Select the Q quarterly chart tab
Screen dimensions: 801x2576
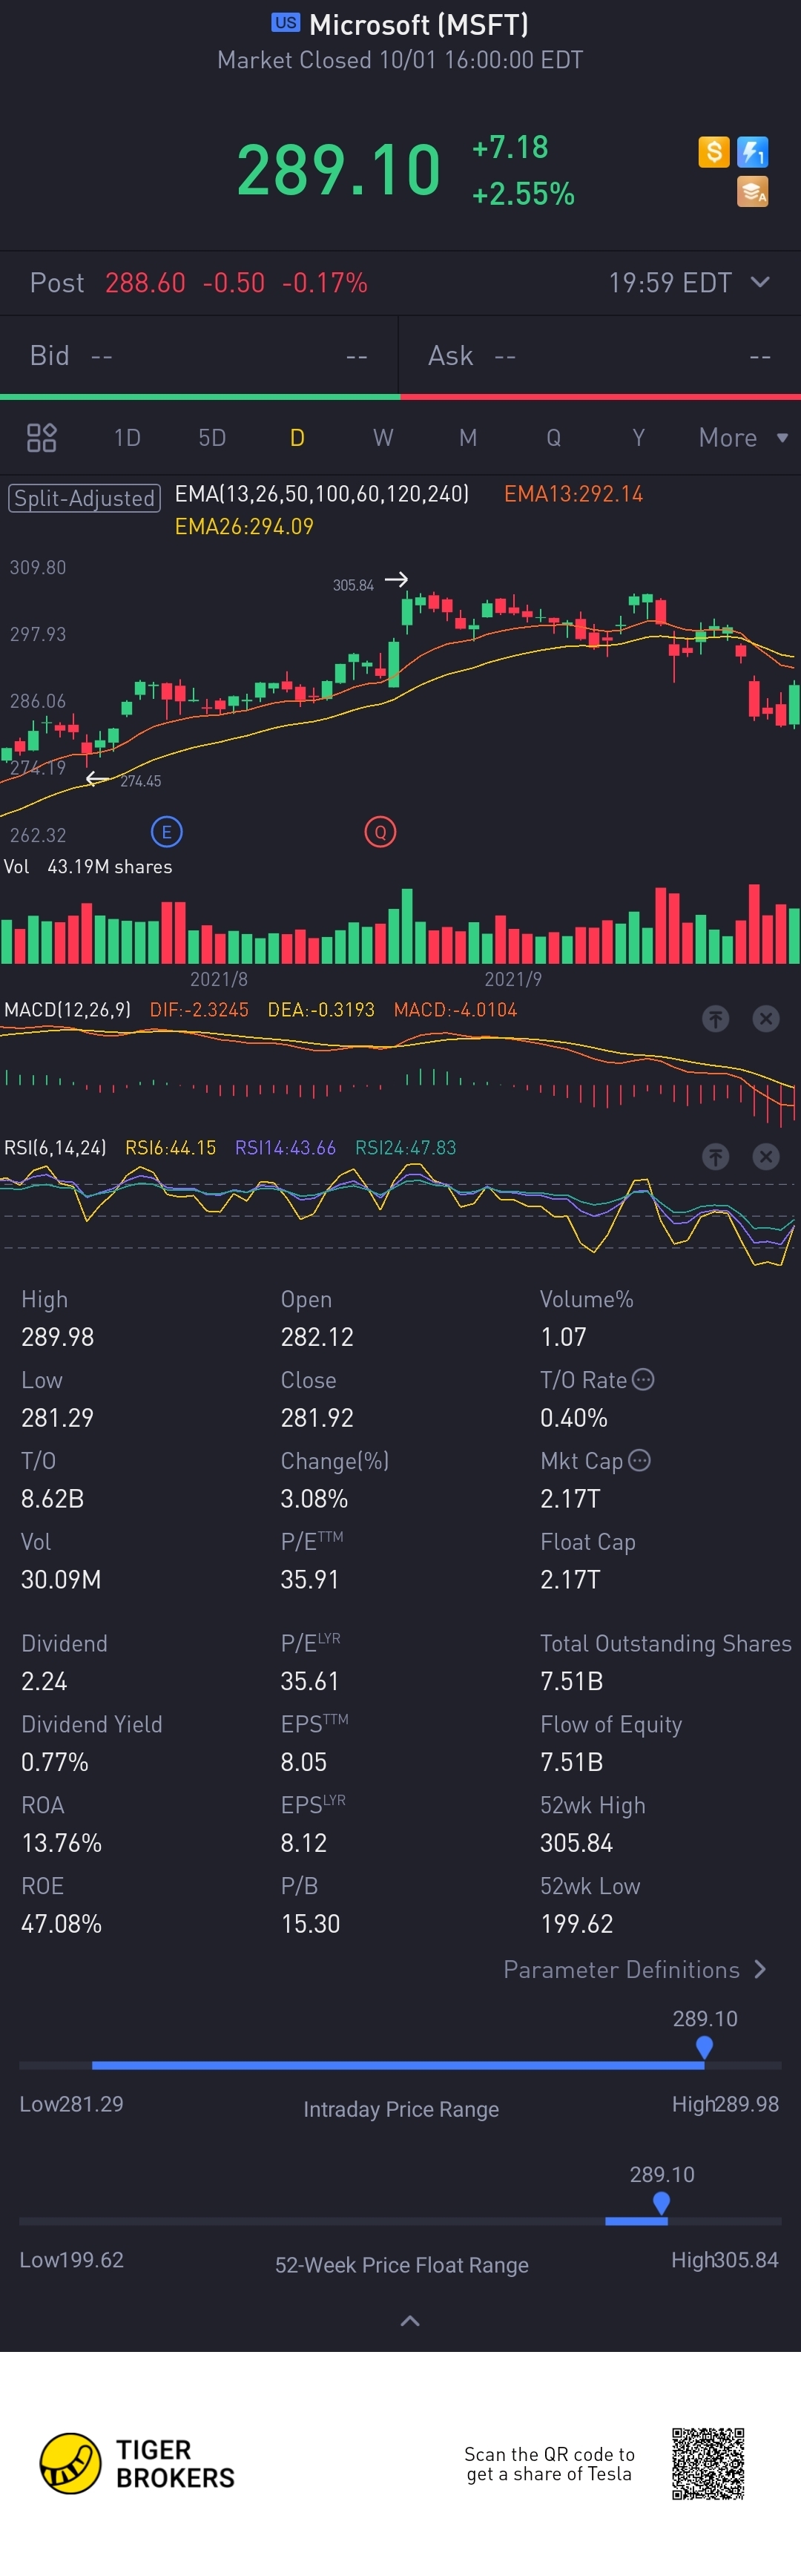[x=553, y=437]
